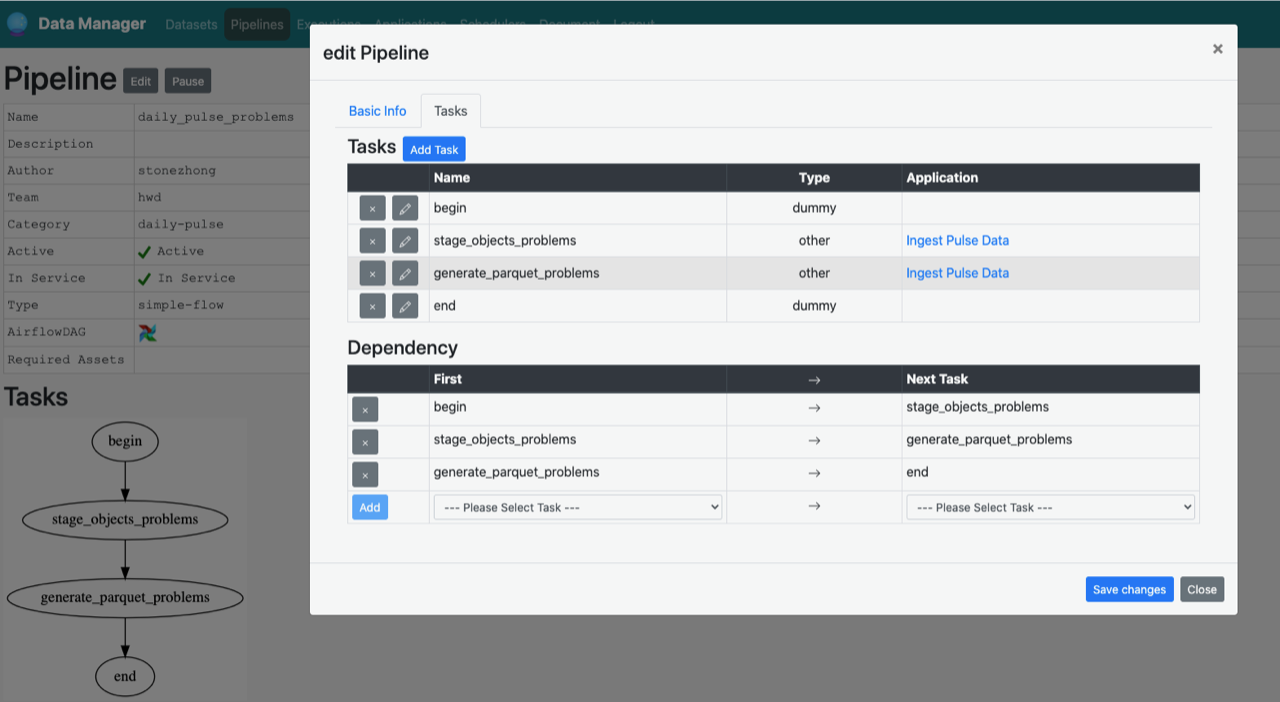
Task: Click Add to create a new dependency
Action: click(369, 507)
